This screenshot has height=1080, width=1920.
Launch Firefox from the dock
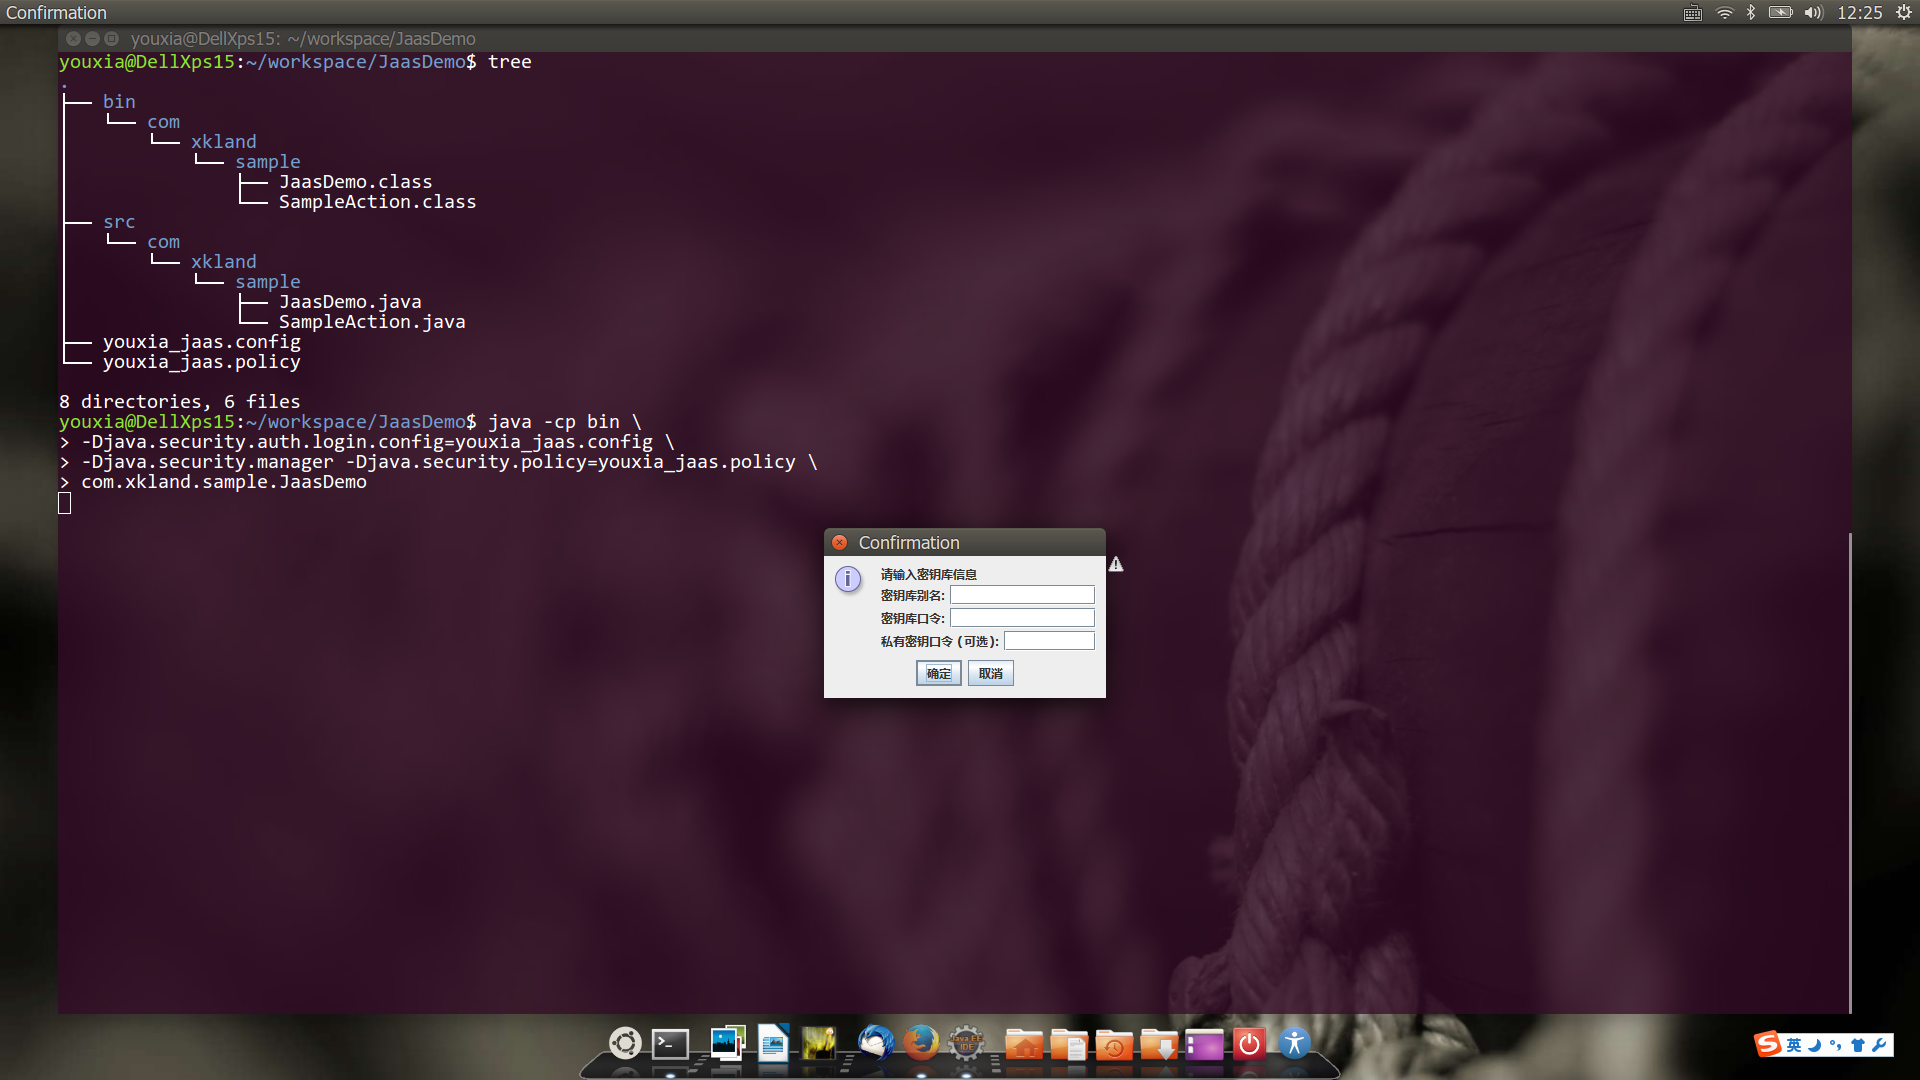(x=920, y=1043)
